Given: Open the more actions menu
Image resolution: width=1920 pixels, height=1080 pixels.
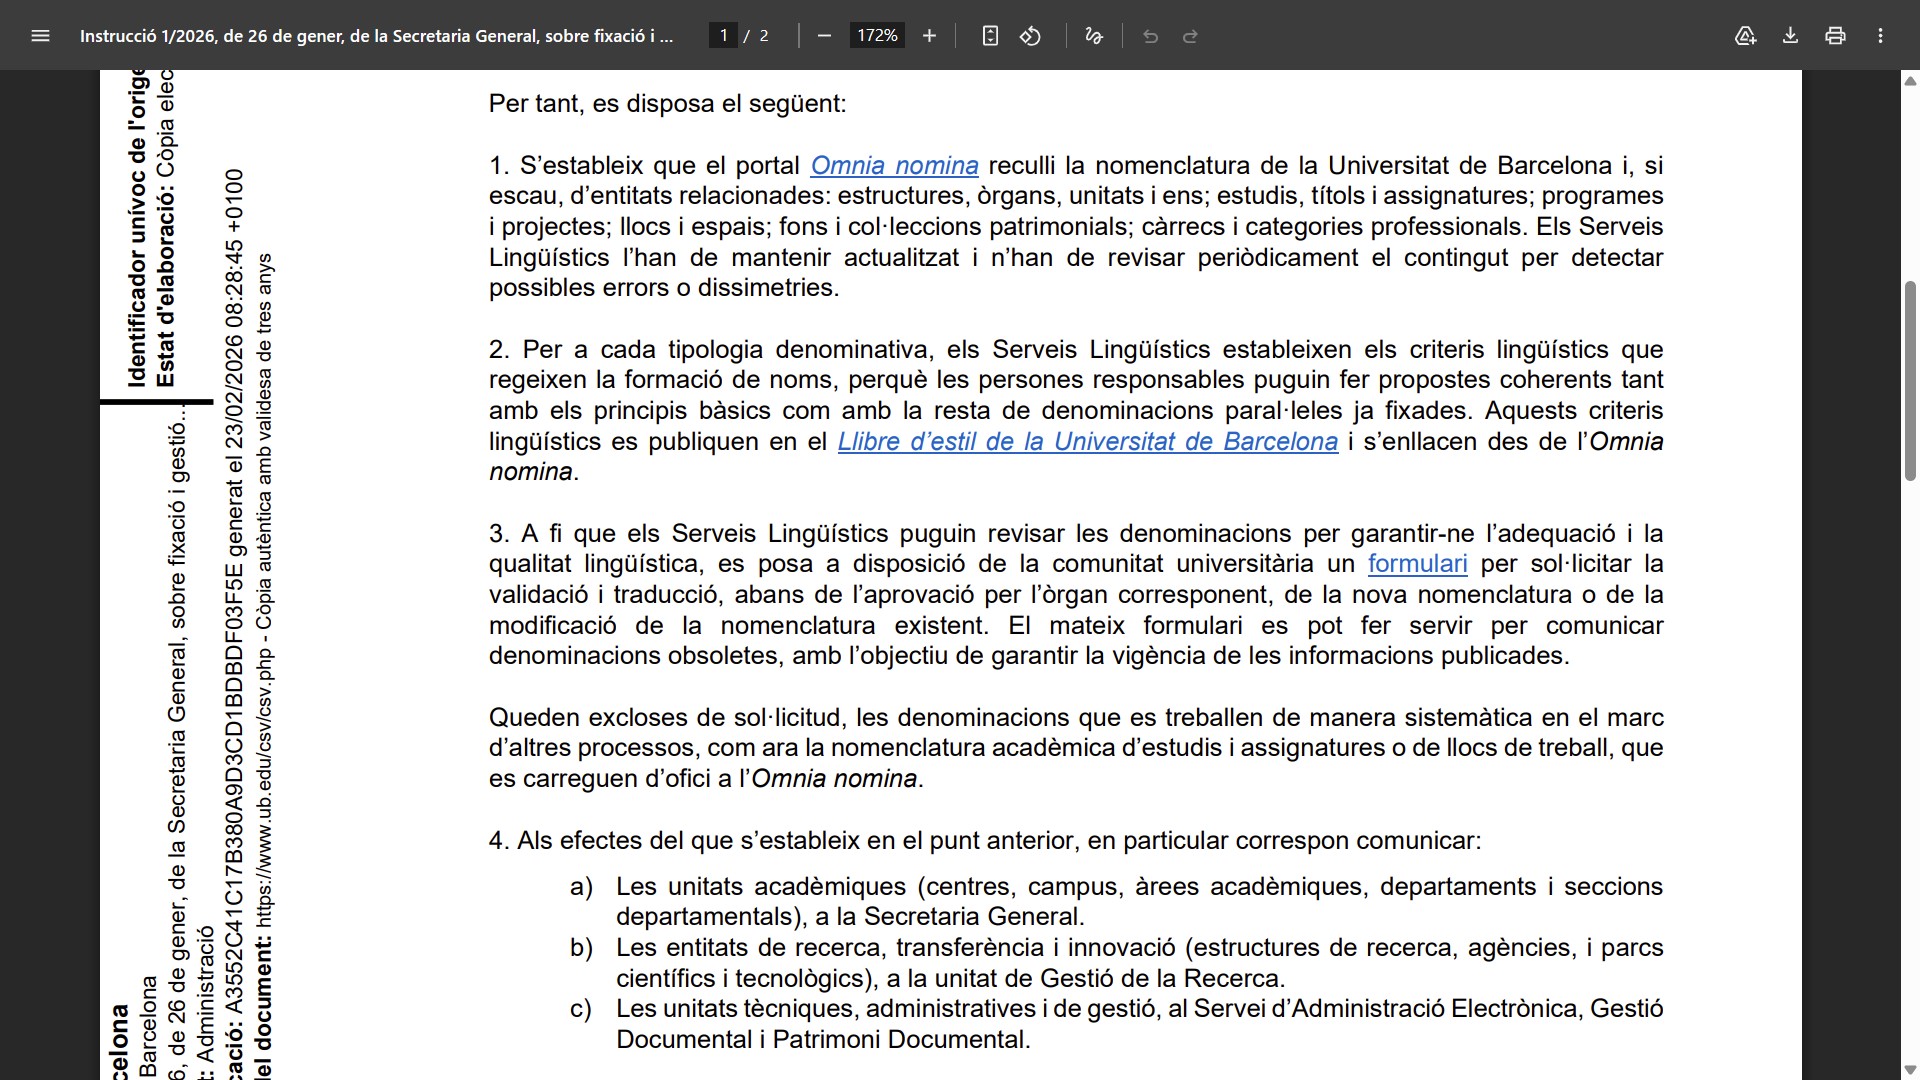Looking at the screenshot, I should 1880,36.
